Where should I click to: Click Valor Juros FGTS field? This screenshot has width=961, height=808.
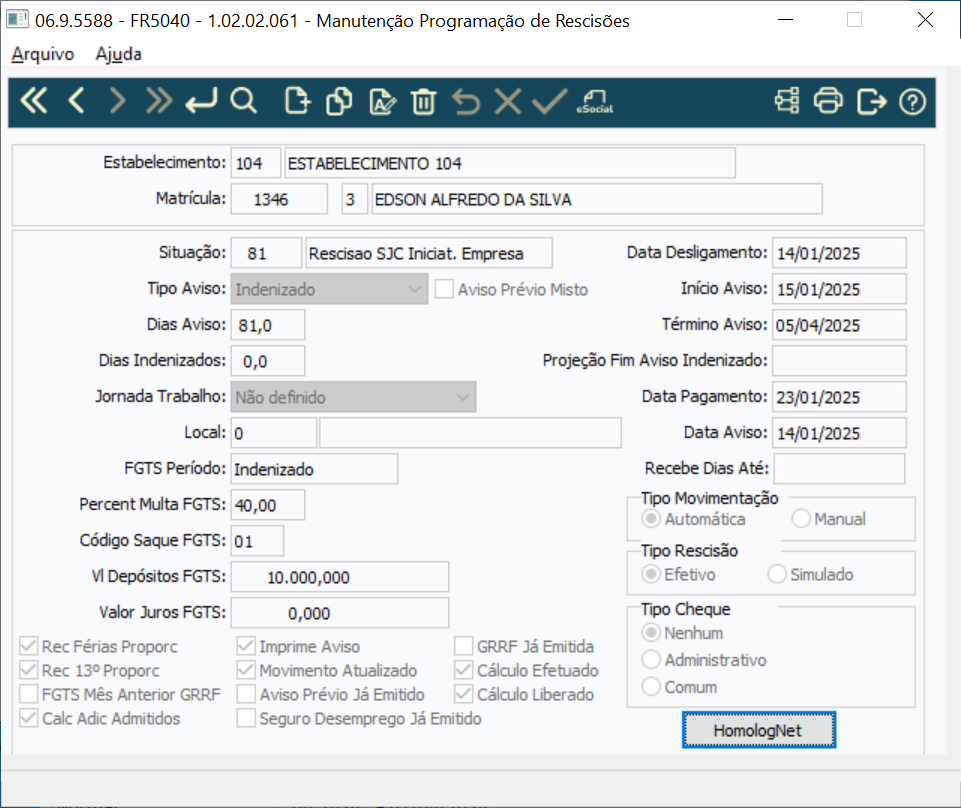pos(340,613)
